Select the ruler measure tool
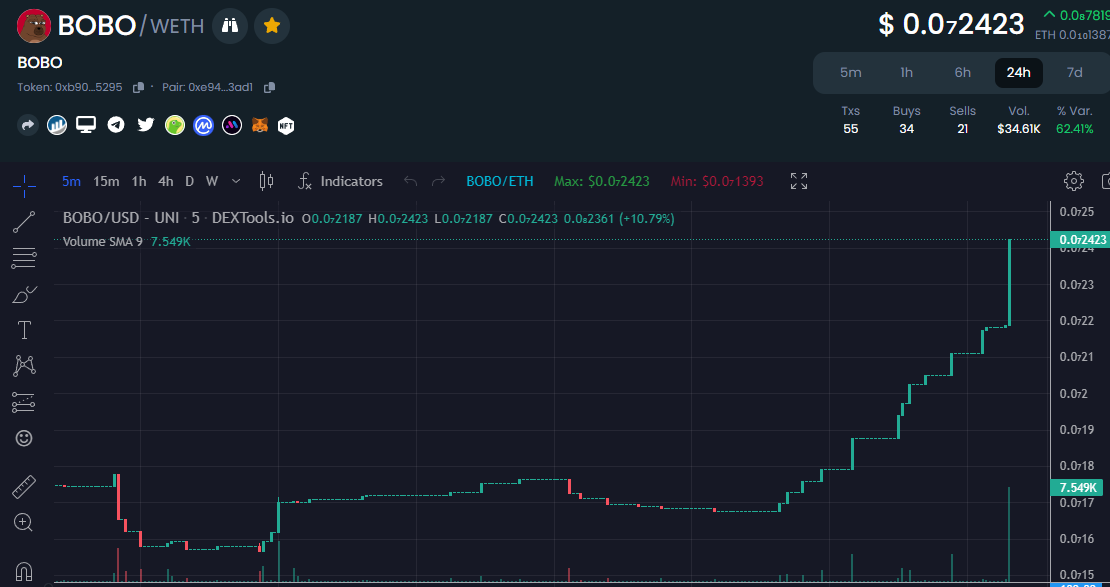The height and width of the screenshot is (587, 1110). [24, 487]
